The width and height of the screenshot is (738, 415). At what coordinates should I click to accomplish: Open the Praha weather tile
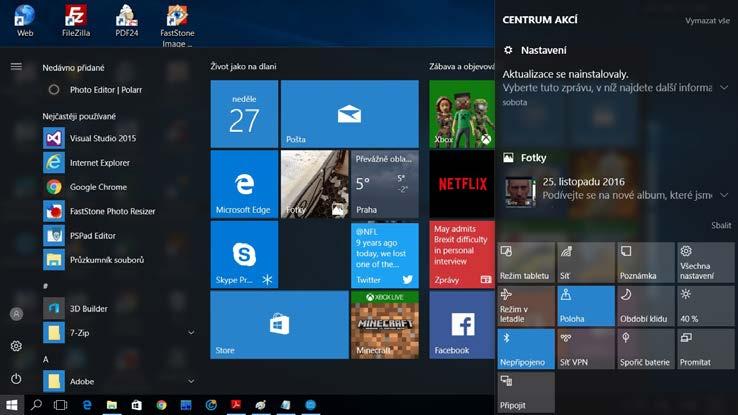tap(385, 184)
